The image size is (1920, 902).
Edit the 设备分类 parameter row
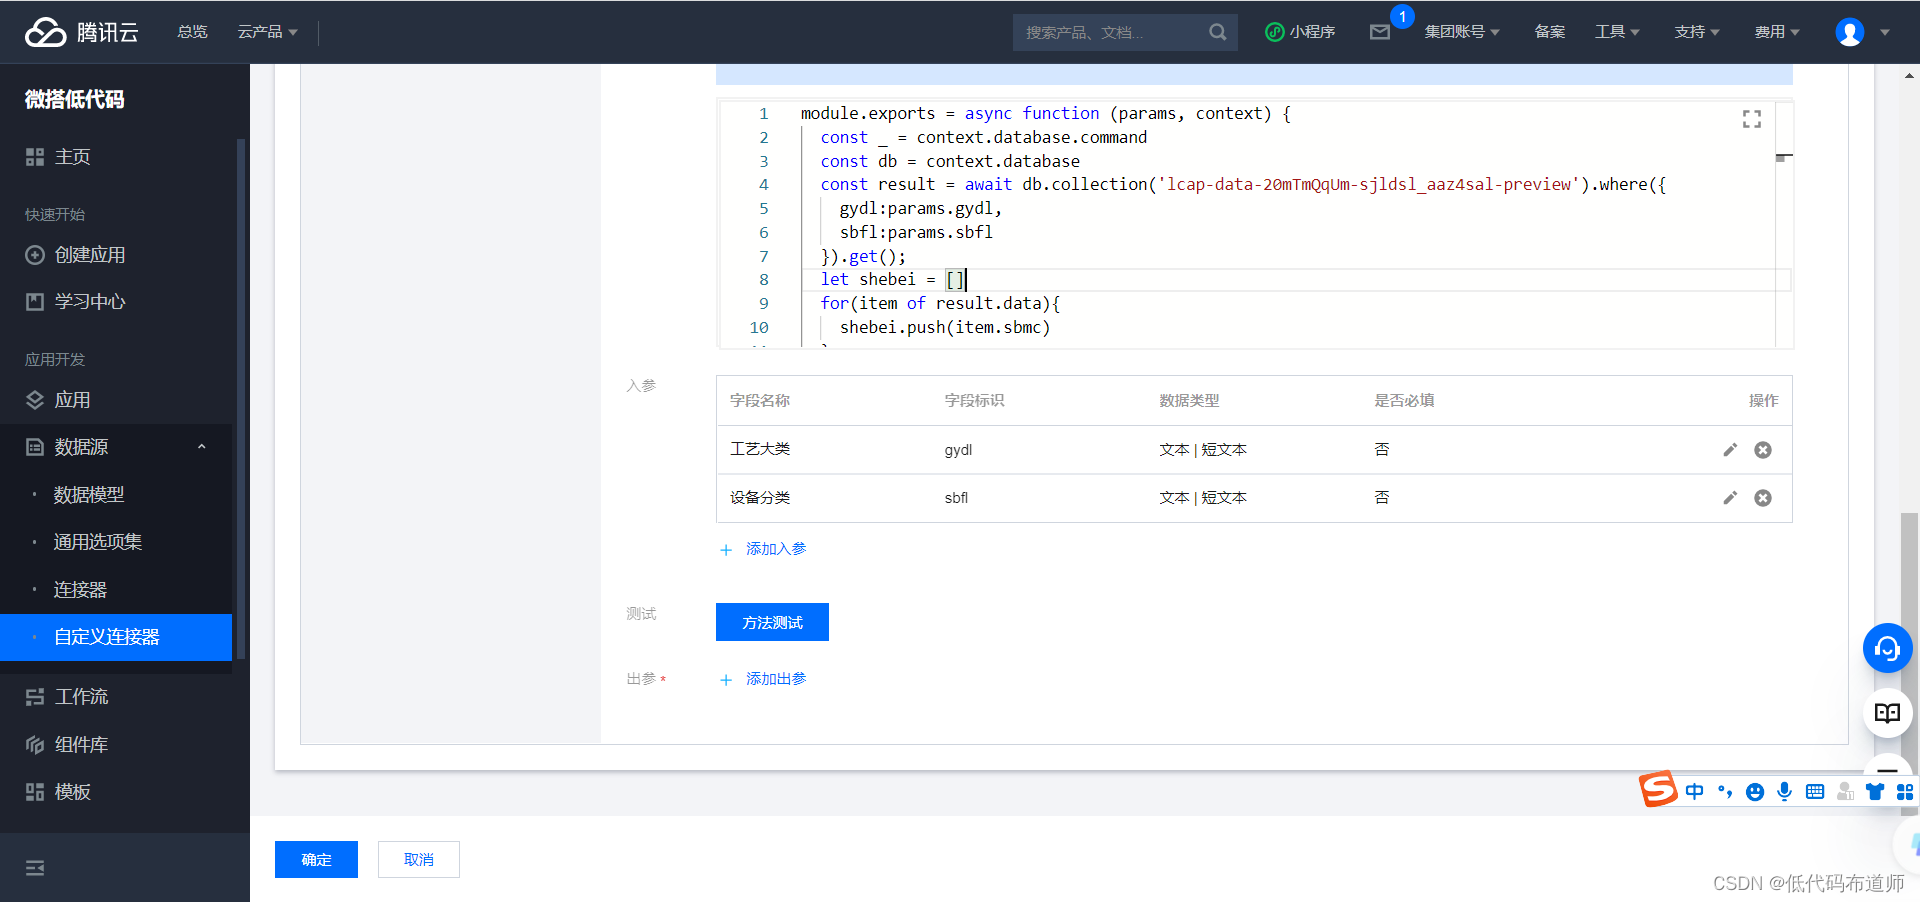point(1730,498)
